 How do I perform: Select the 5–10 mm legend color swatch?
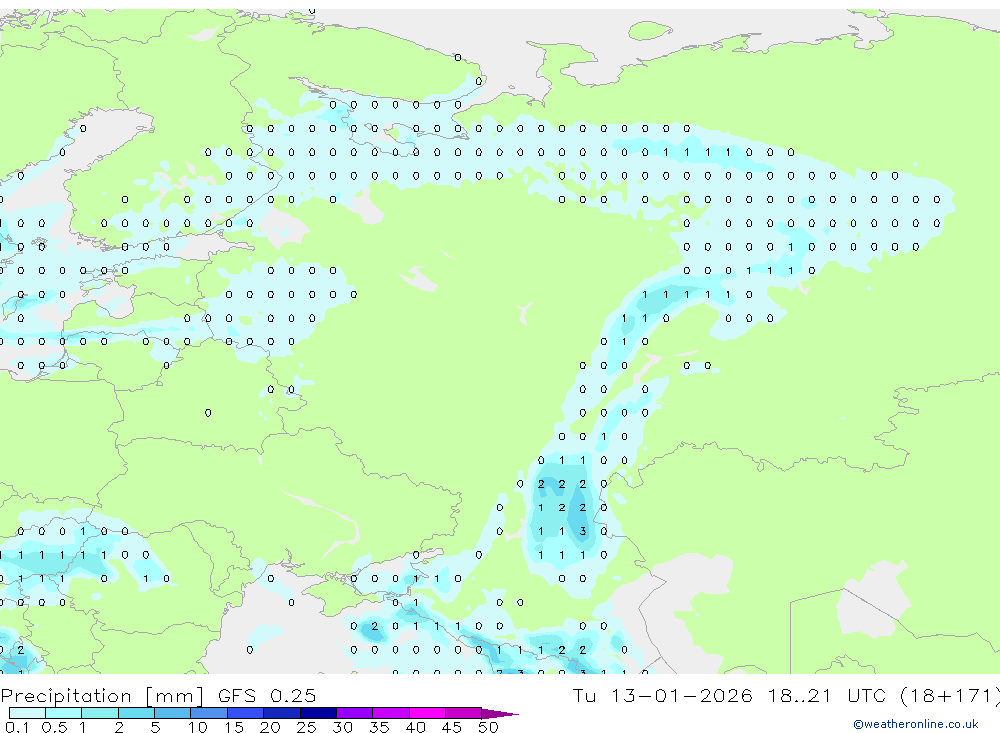(172, 713)
